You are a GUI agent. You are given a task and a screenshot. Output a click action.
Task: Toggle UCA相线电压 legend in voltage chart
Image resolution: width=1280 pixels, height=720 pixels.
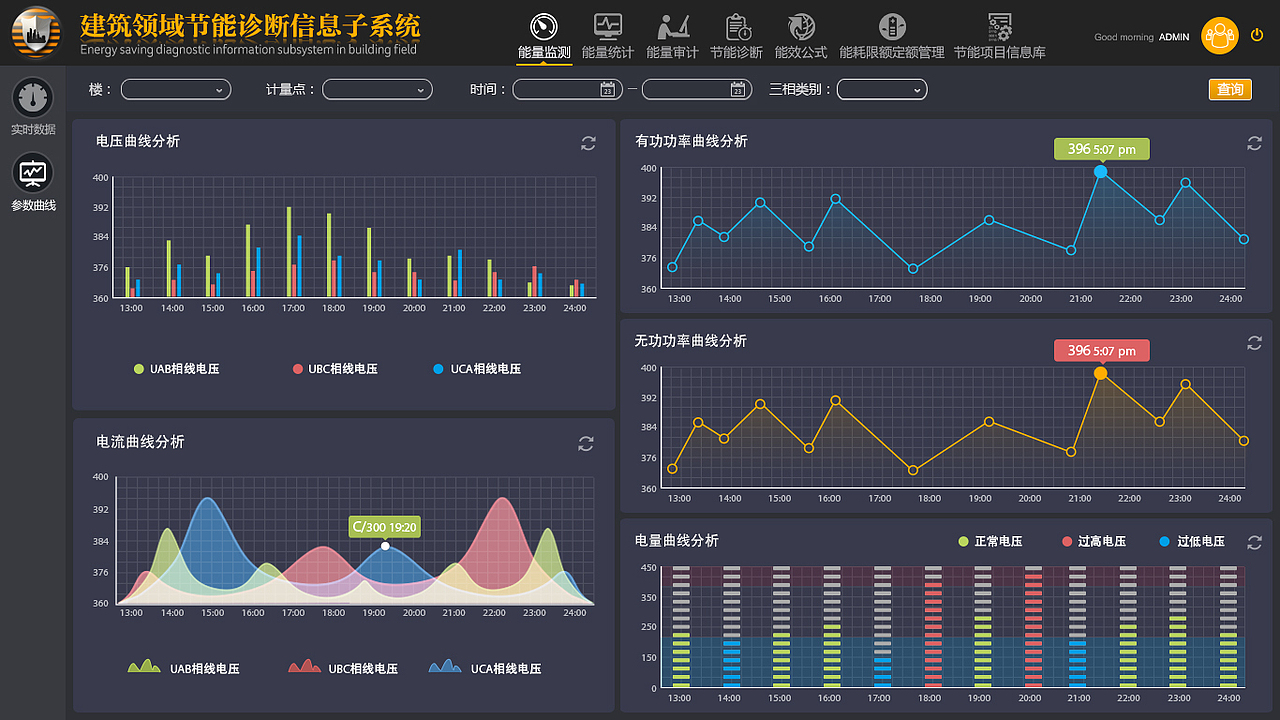pyautogui.click(x=477, y=369)
